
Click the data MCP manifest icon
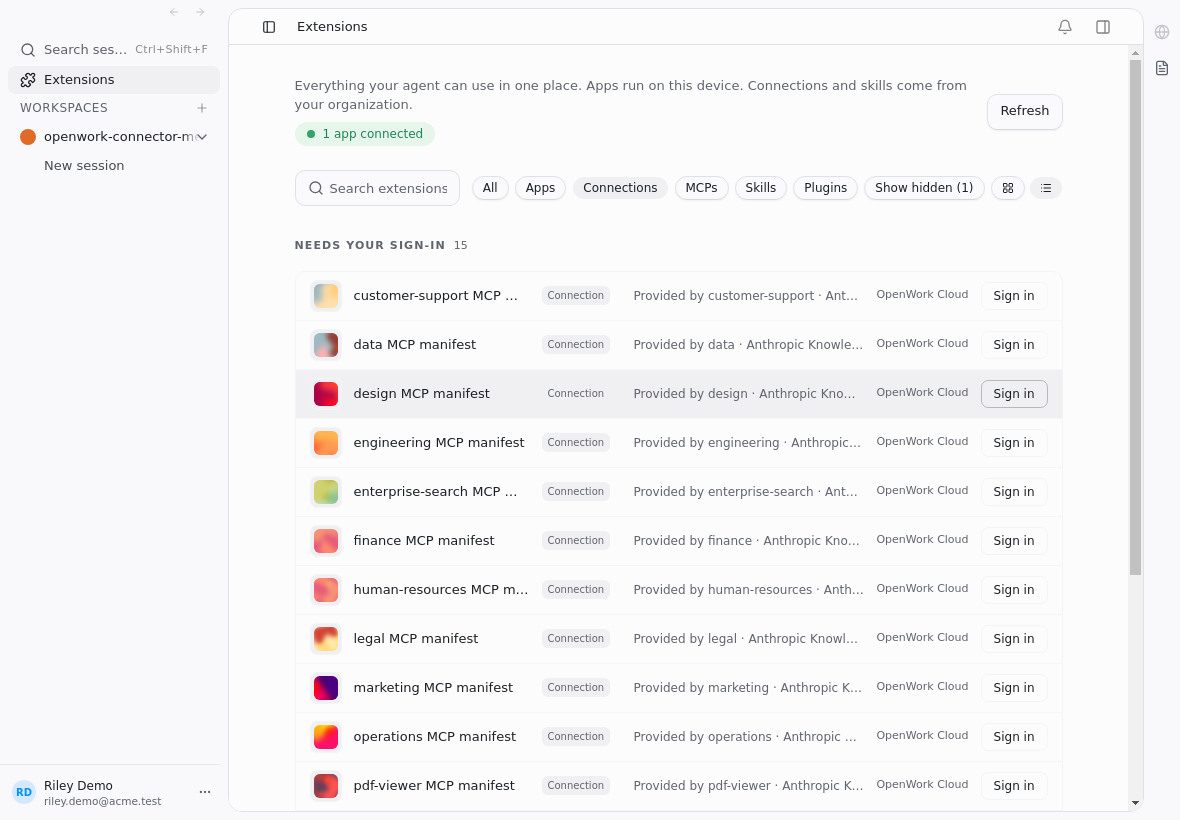[x=326, y=345]
